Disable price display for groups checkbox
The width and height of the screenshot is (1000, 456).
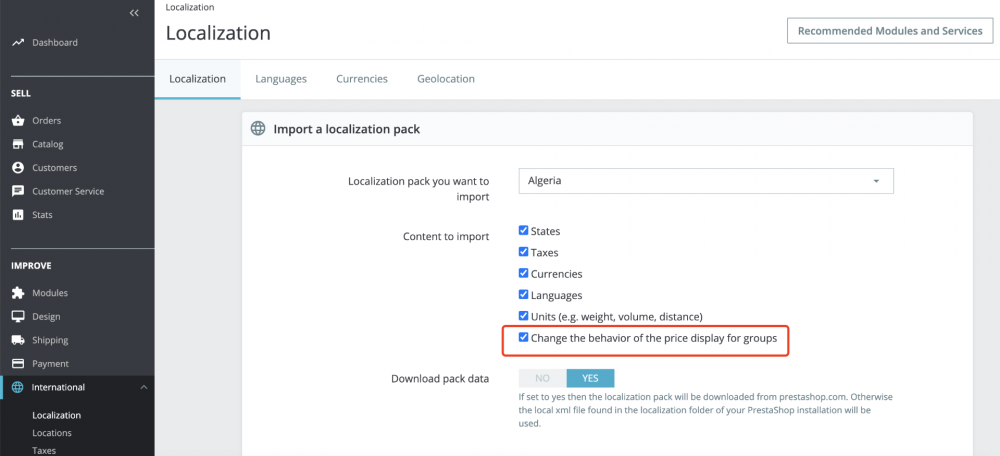[x=524, y=338]
